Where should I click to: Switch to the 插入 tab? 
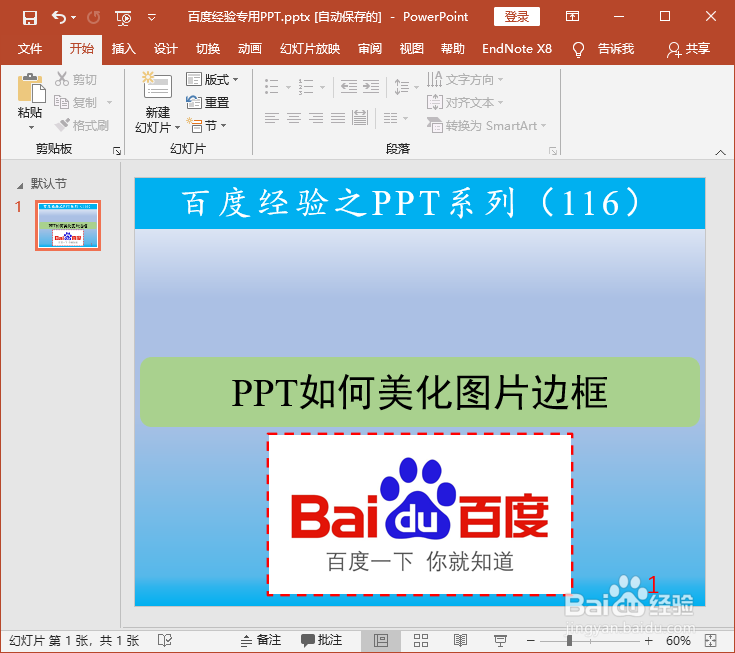pos(124,49)
